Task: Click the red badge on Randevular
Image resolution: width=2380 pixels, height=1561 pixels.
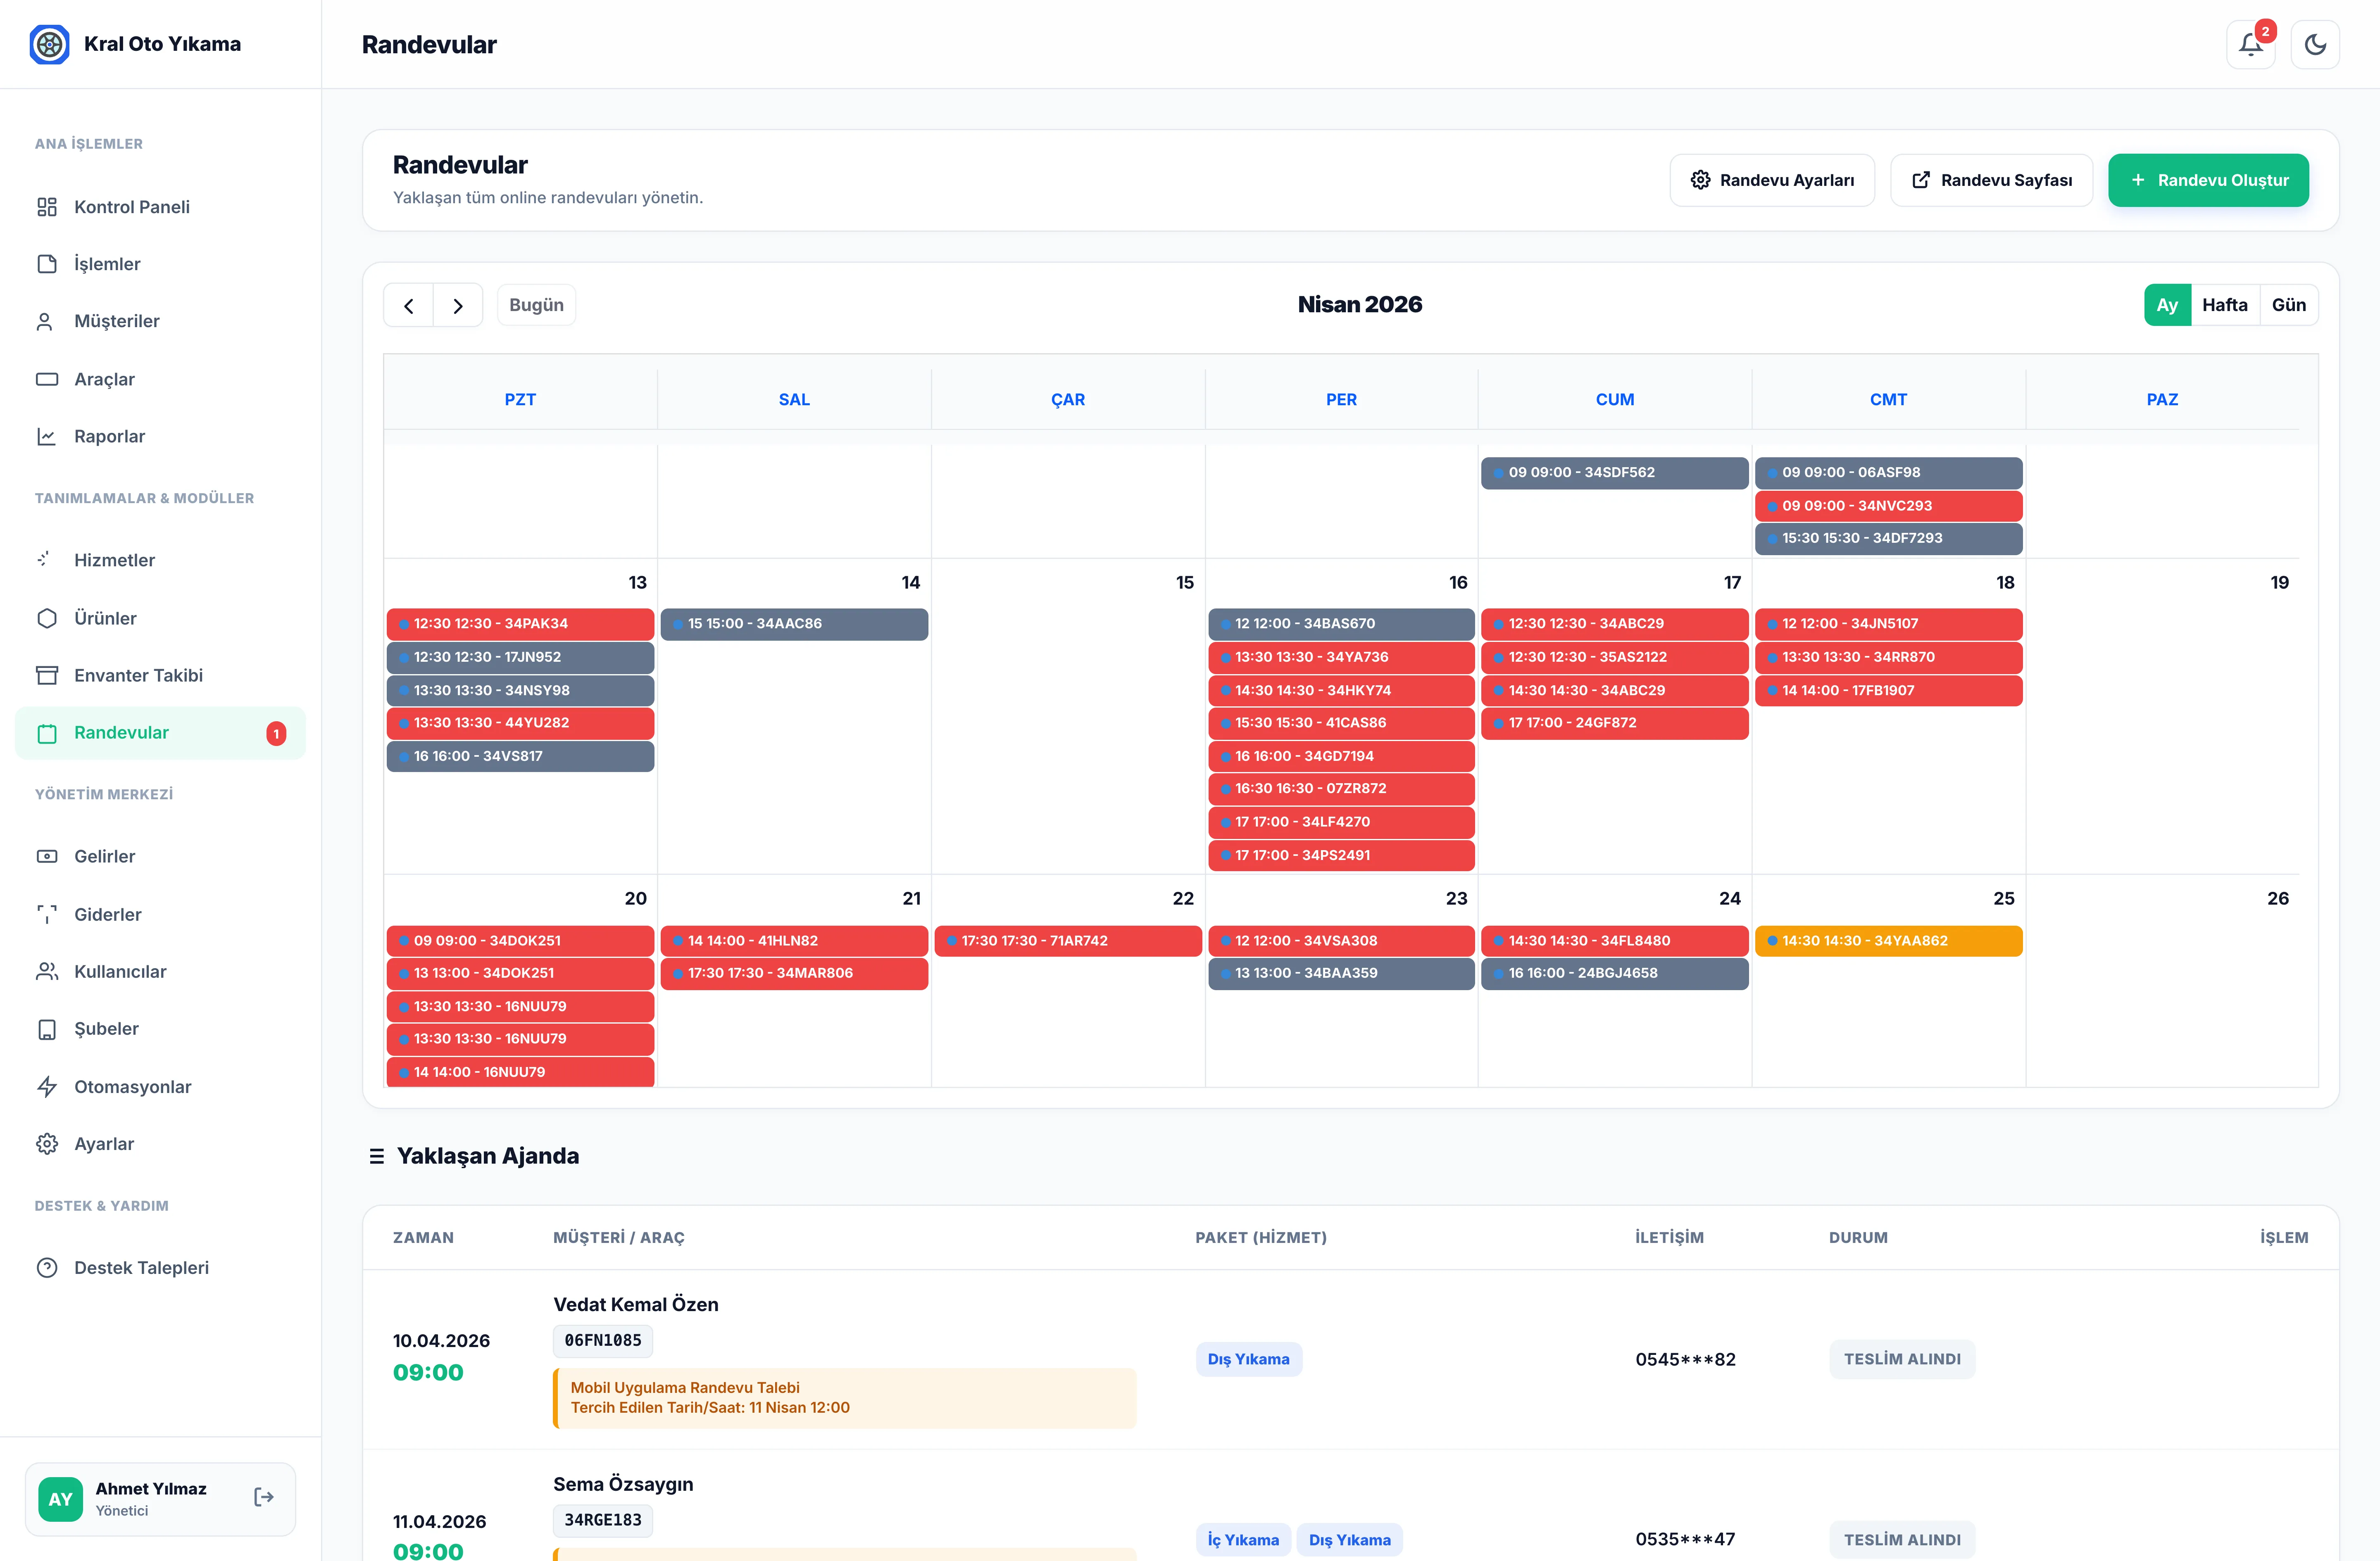Action: pos(276,734)
